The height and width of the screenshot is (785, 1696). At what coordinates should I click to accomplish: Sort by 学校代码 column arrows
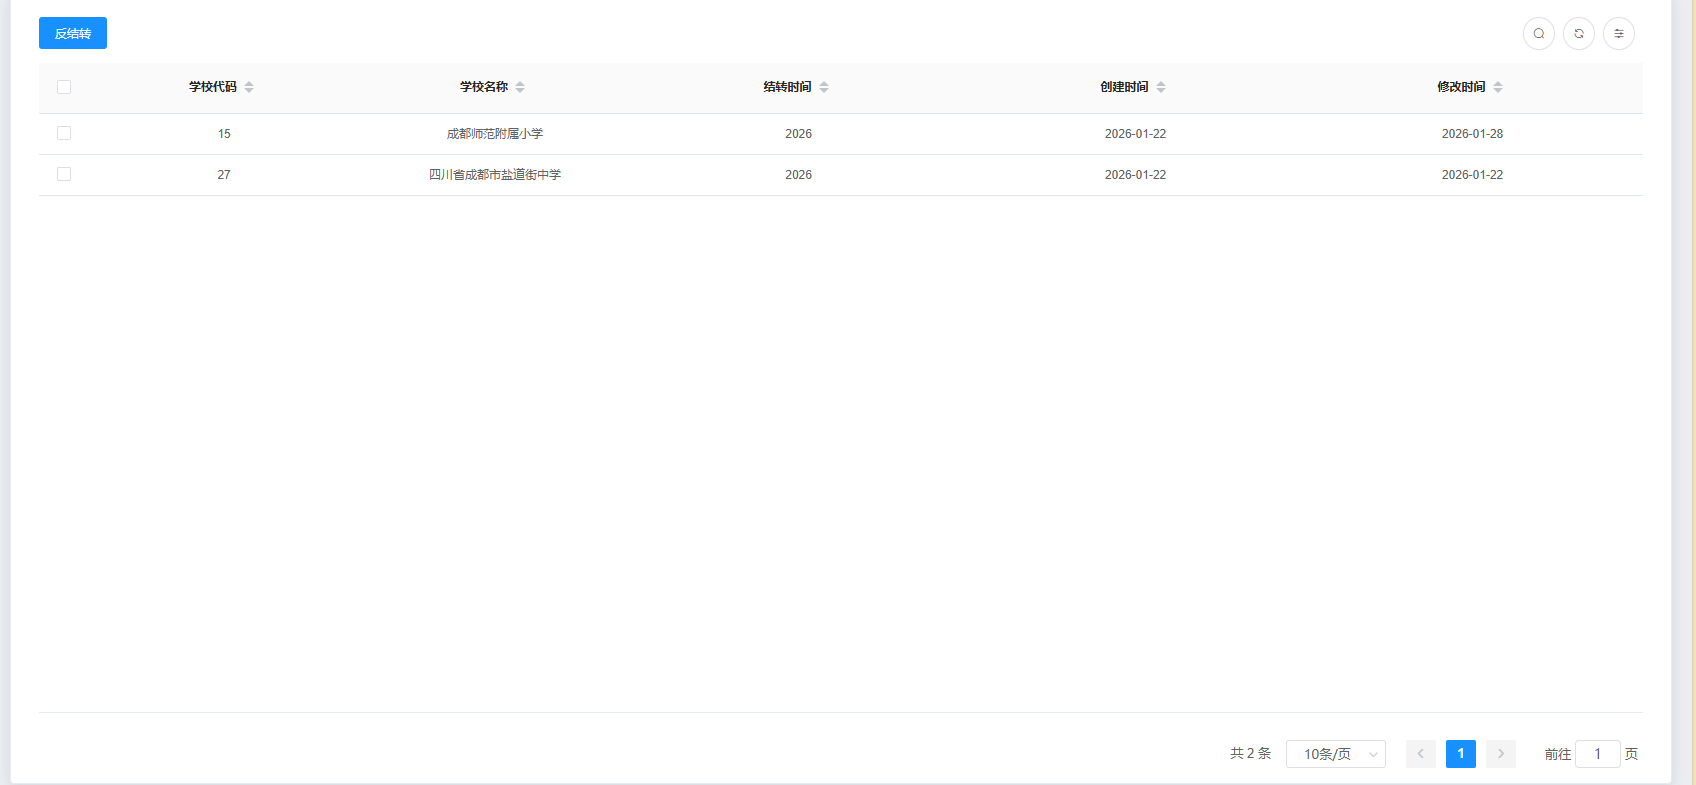pyautogui.click(x=249, y=87)
